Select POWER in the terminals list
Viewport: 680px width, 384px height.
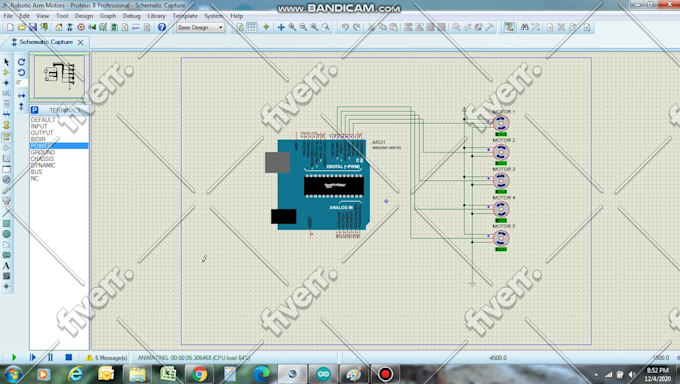coord(59,146)
